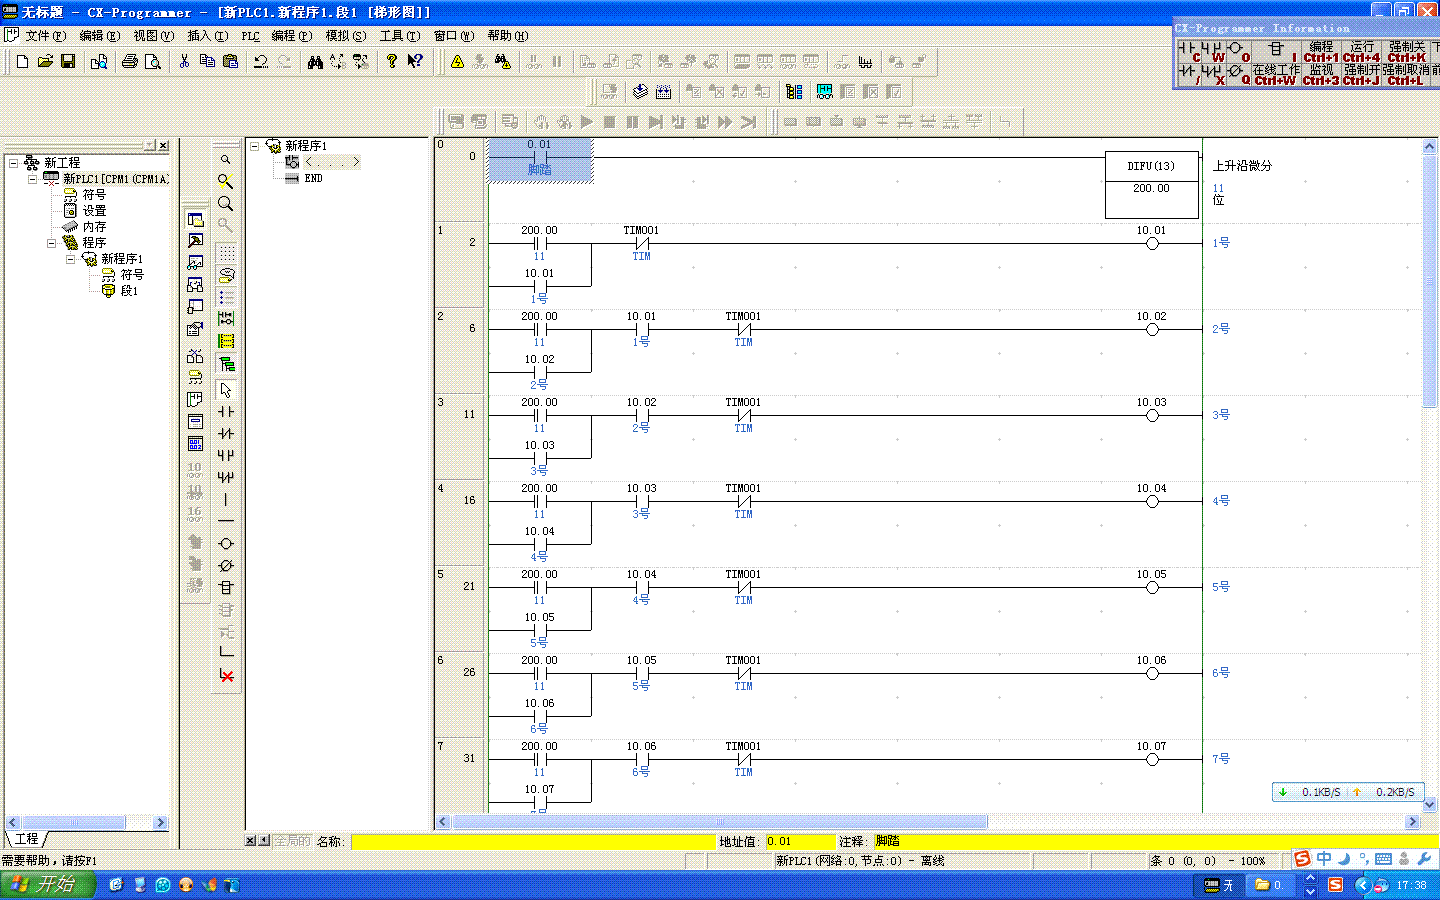Click the 地址值 field showing 0.01
The image size is (1440, 900).
click(800, 841)
